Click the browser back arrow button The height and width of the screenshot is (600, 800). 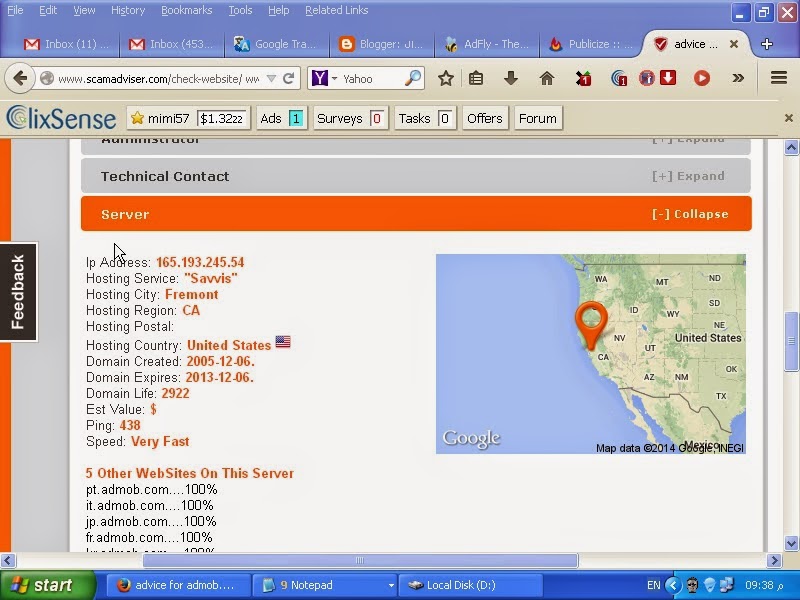[19, 79]
